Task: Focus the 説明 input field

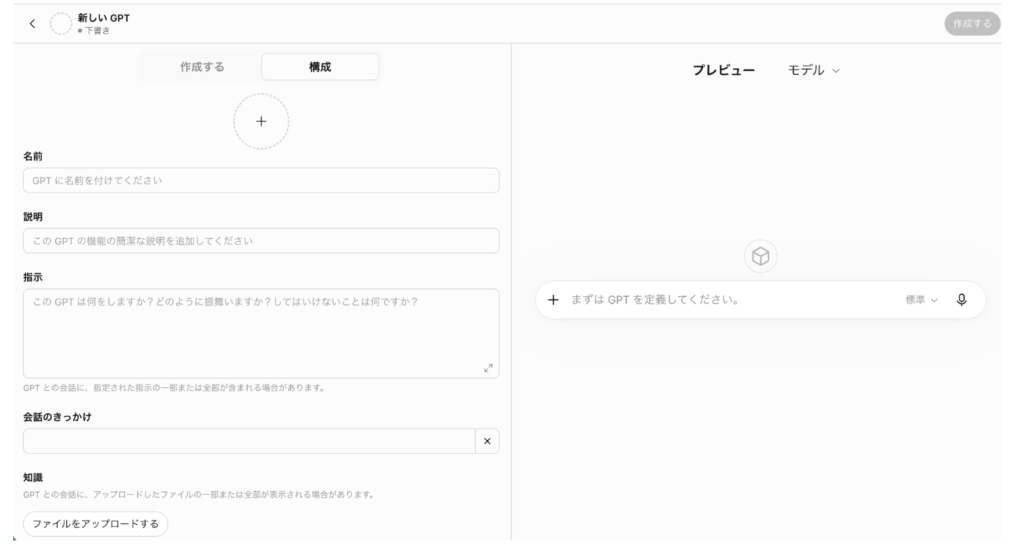Action: 261,241
